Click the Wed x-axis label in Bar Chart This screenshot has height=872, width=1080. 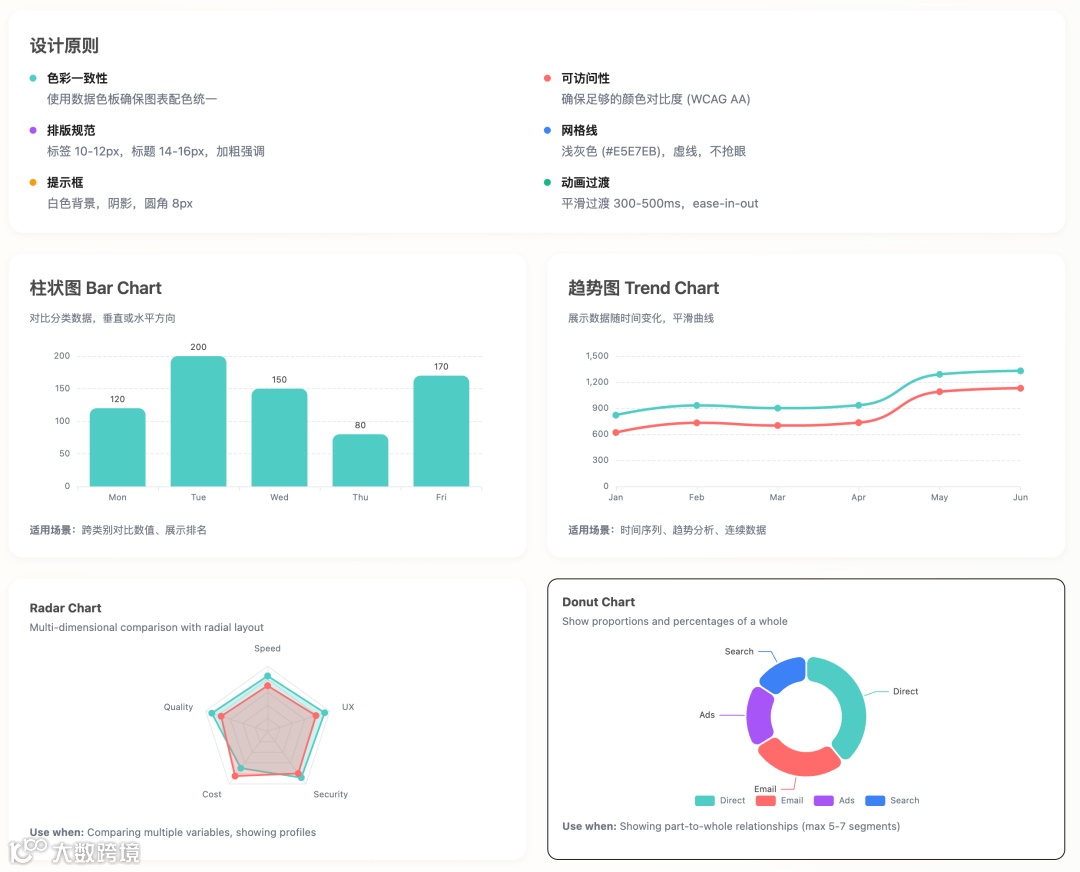(x=279, y=497)
